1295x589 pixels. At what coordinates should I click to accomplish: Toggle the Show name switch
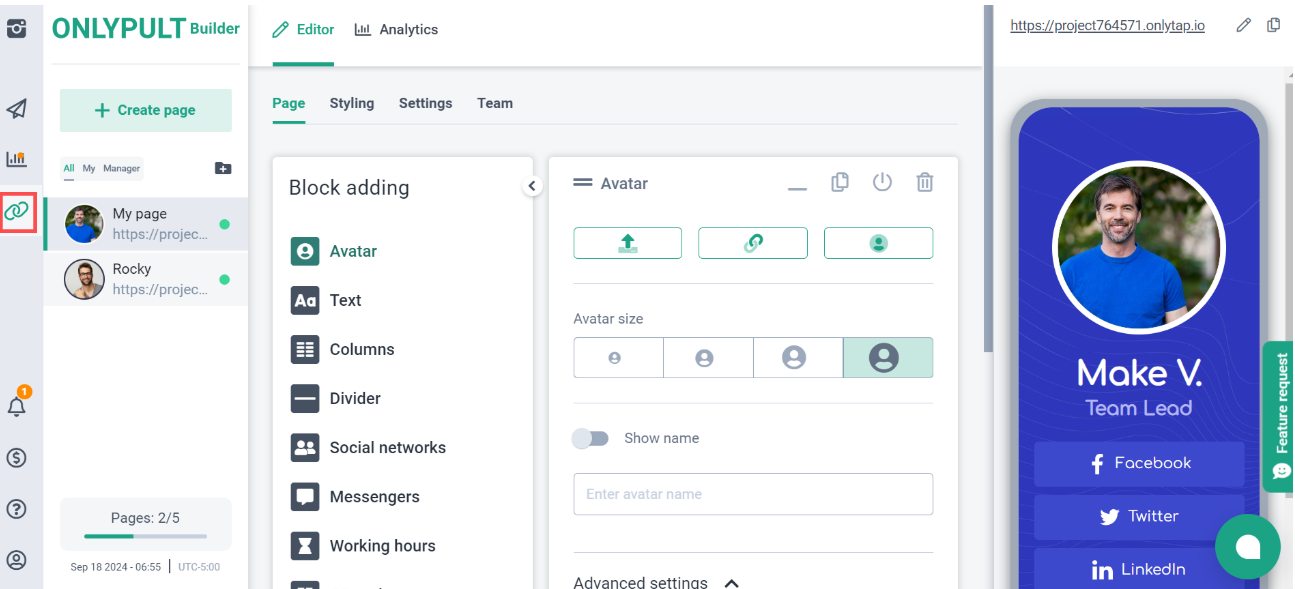coord(590,438)
